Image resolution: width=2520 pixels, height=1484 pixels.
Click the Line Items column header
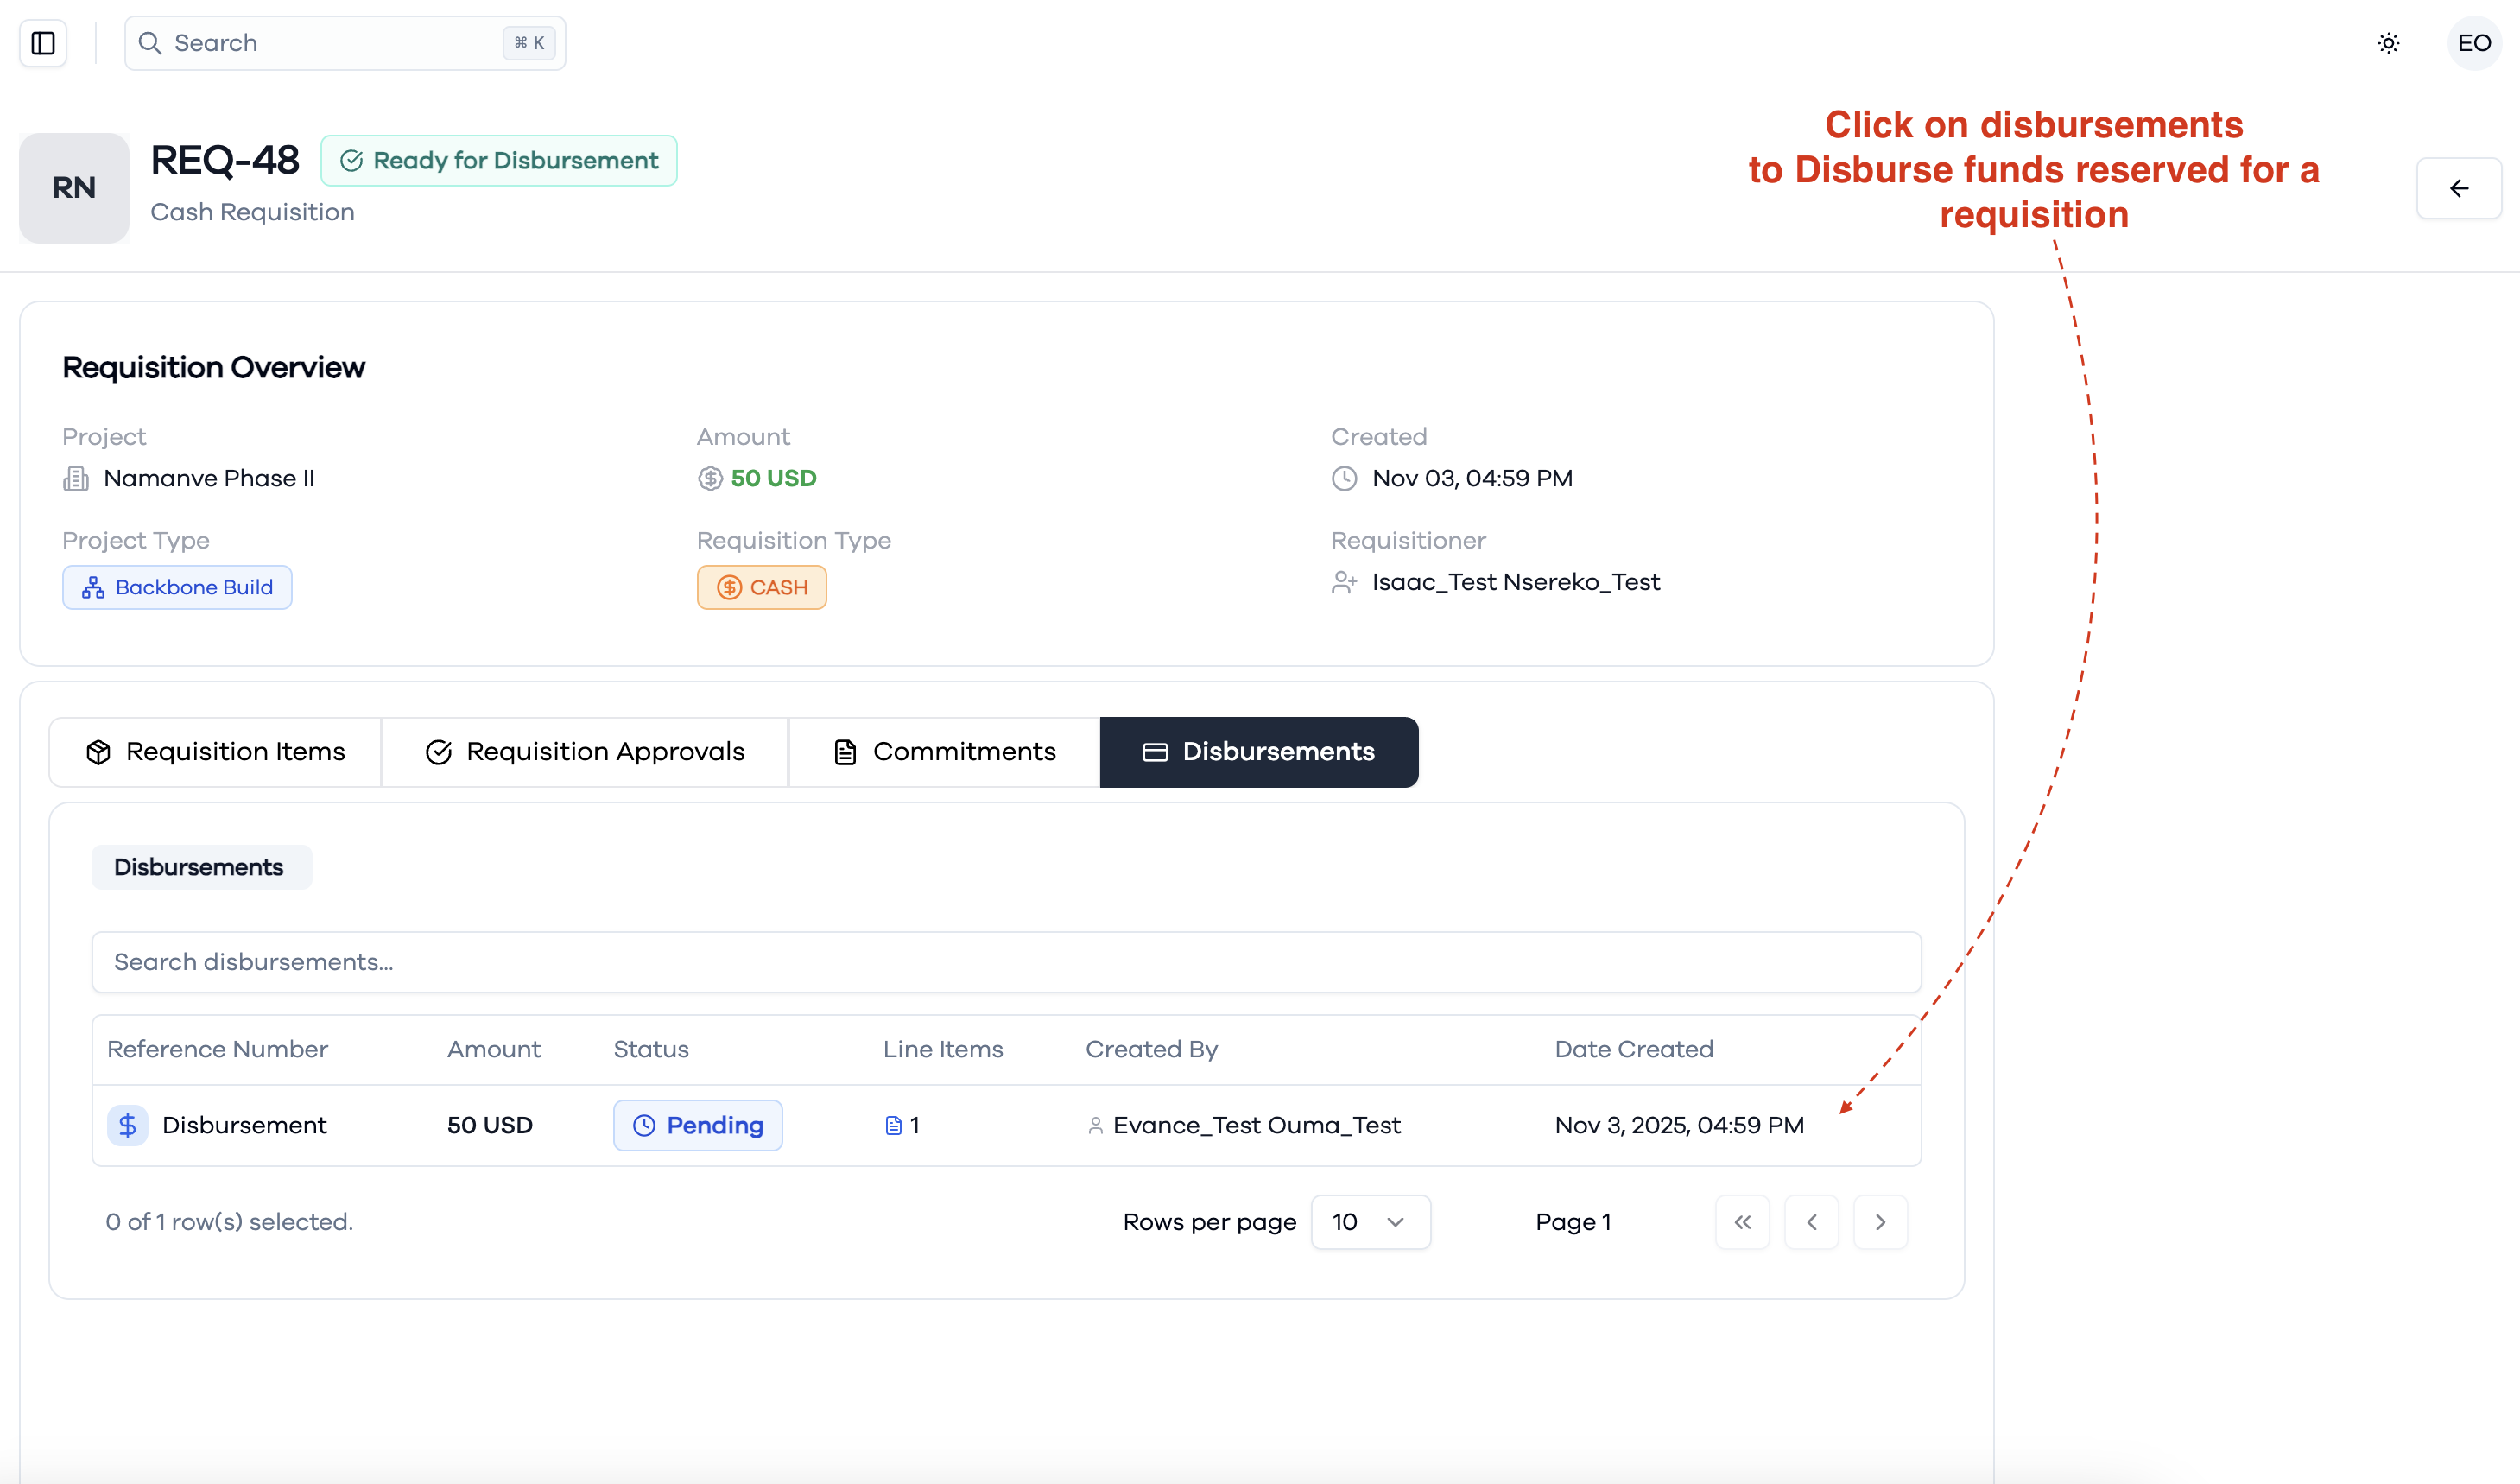(943, 1049)
